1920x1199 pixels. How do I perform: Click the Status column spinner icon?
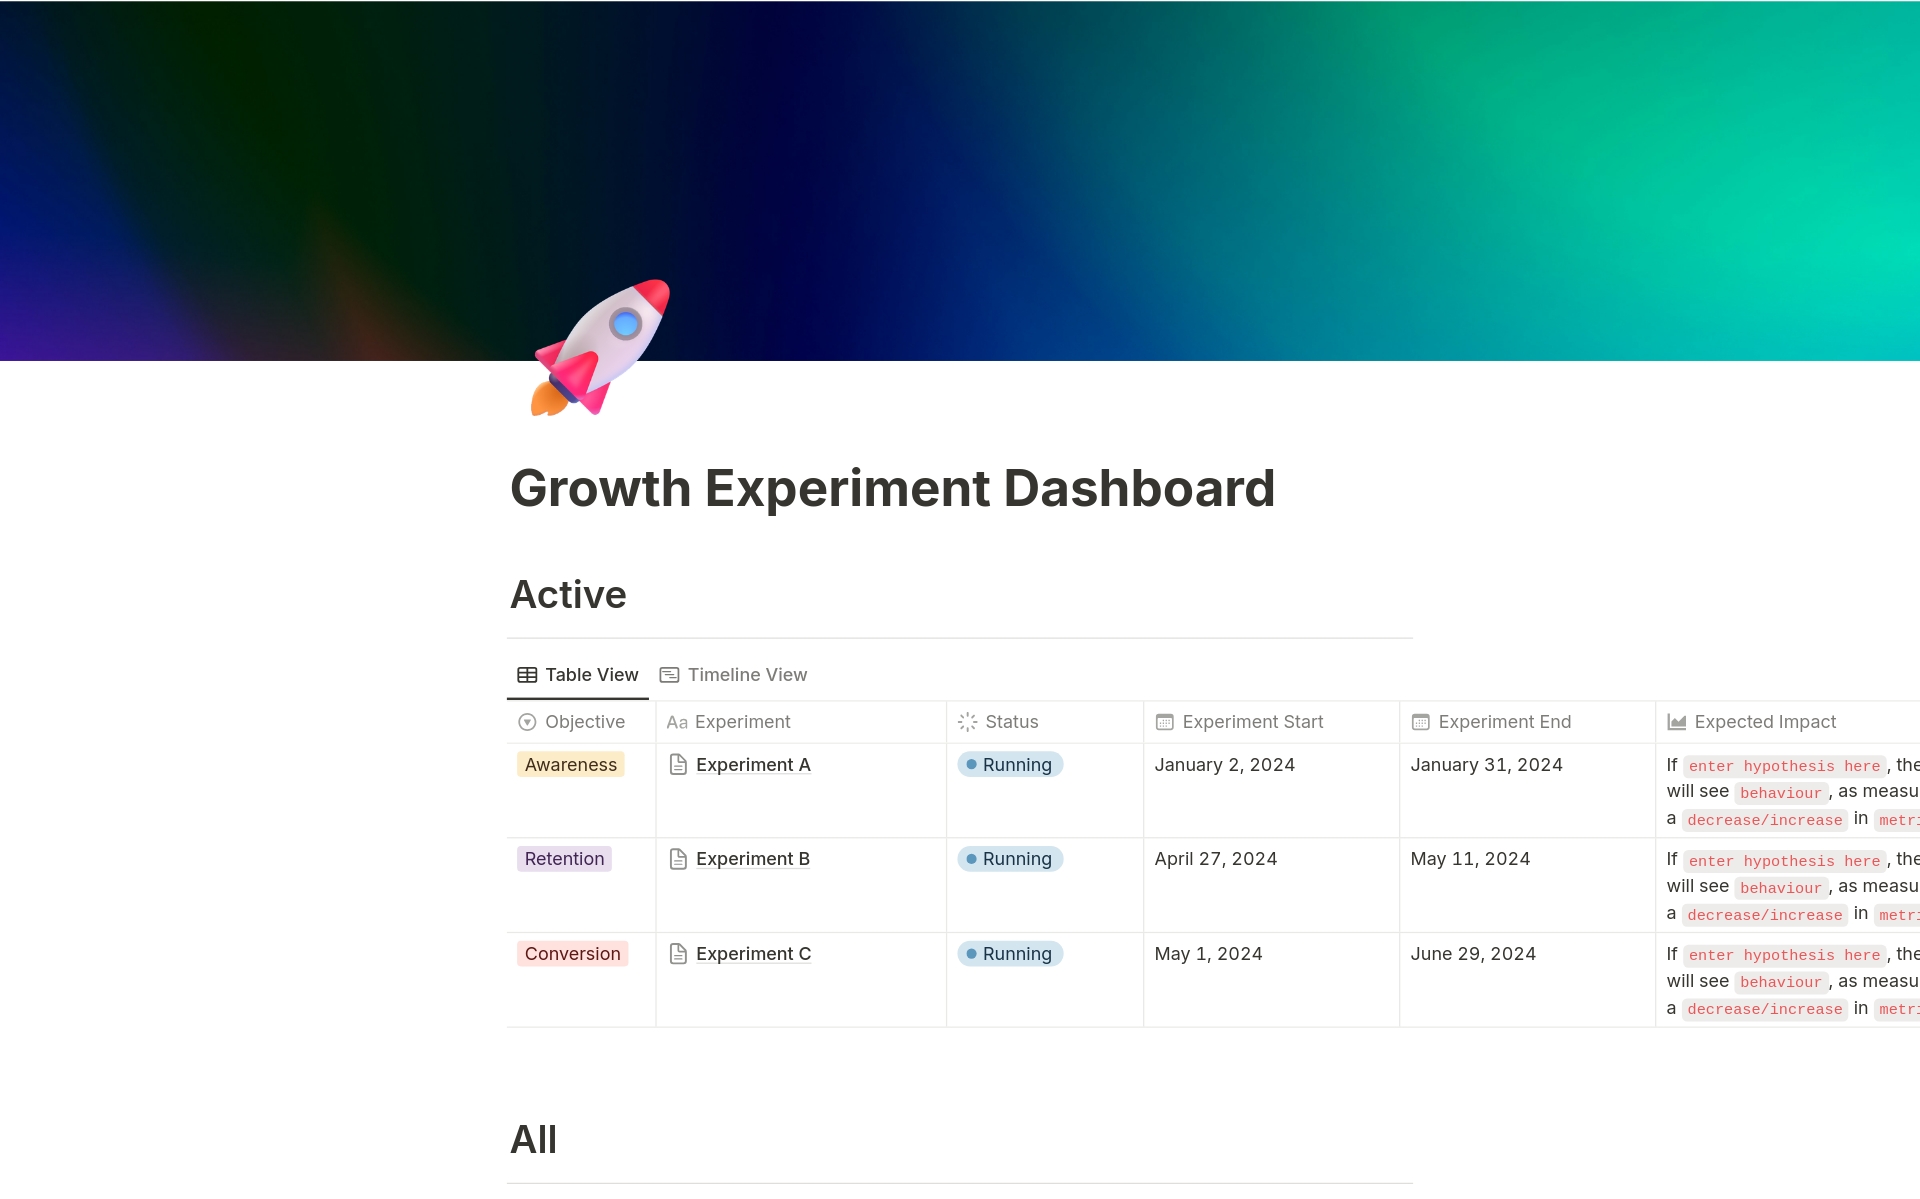click(x=967, y=722)
